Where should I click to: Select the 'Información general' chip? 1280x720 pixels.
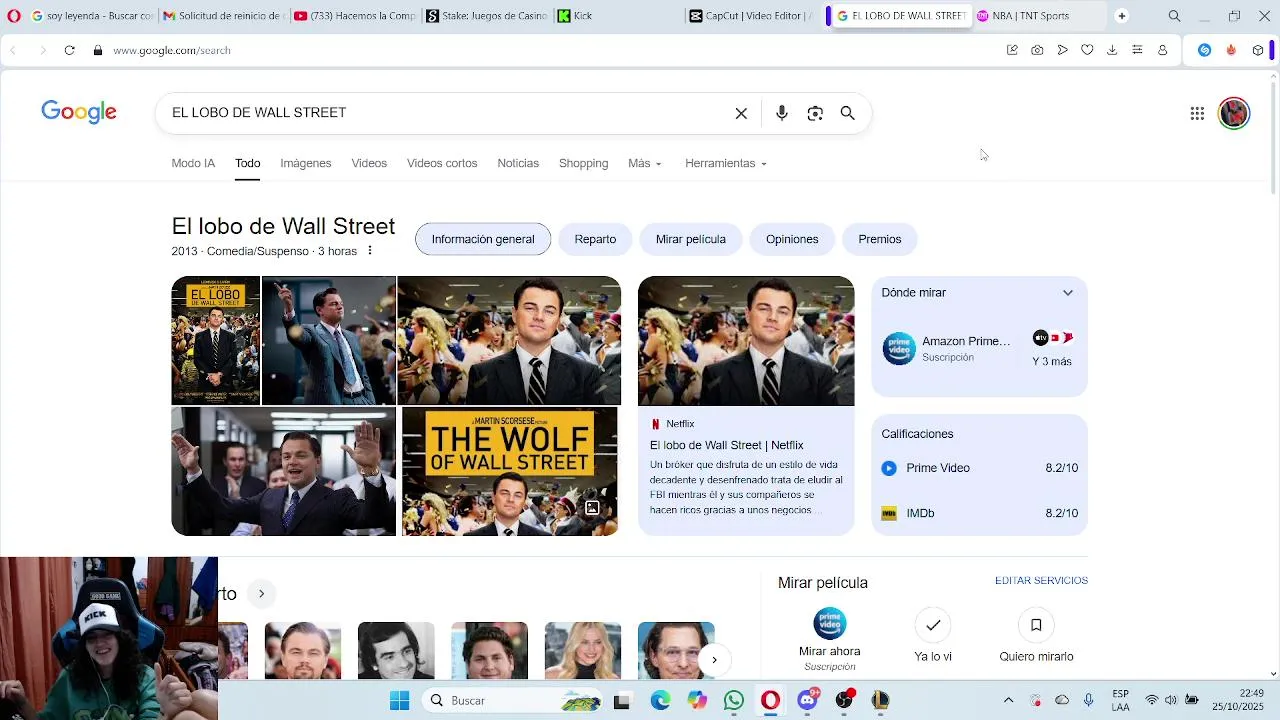pos(483,239)
